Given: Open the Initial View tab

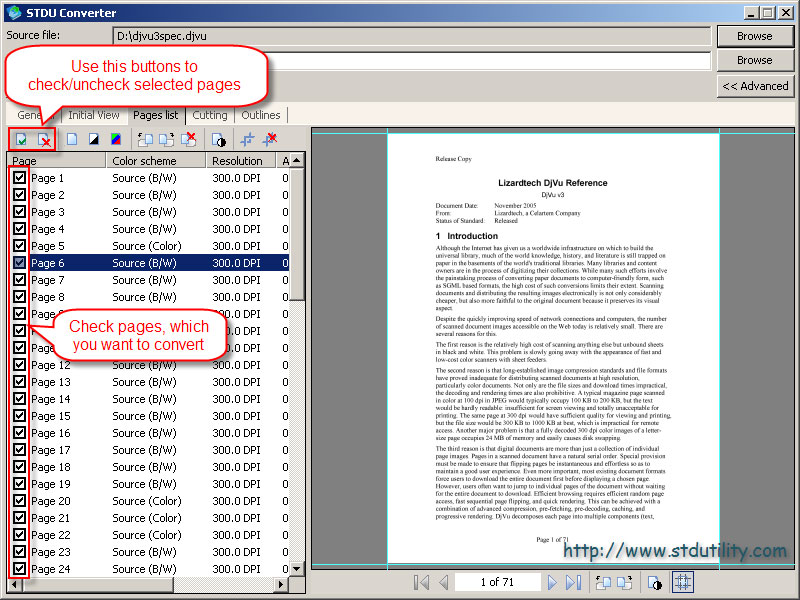Looking at the screenshot, I should click(94, 115).
